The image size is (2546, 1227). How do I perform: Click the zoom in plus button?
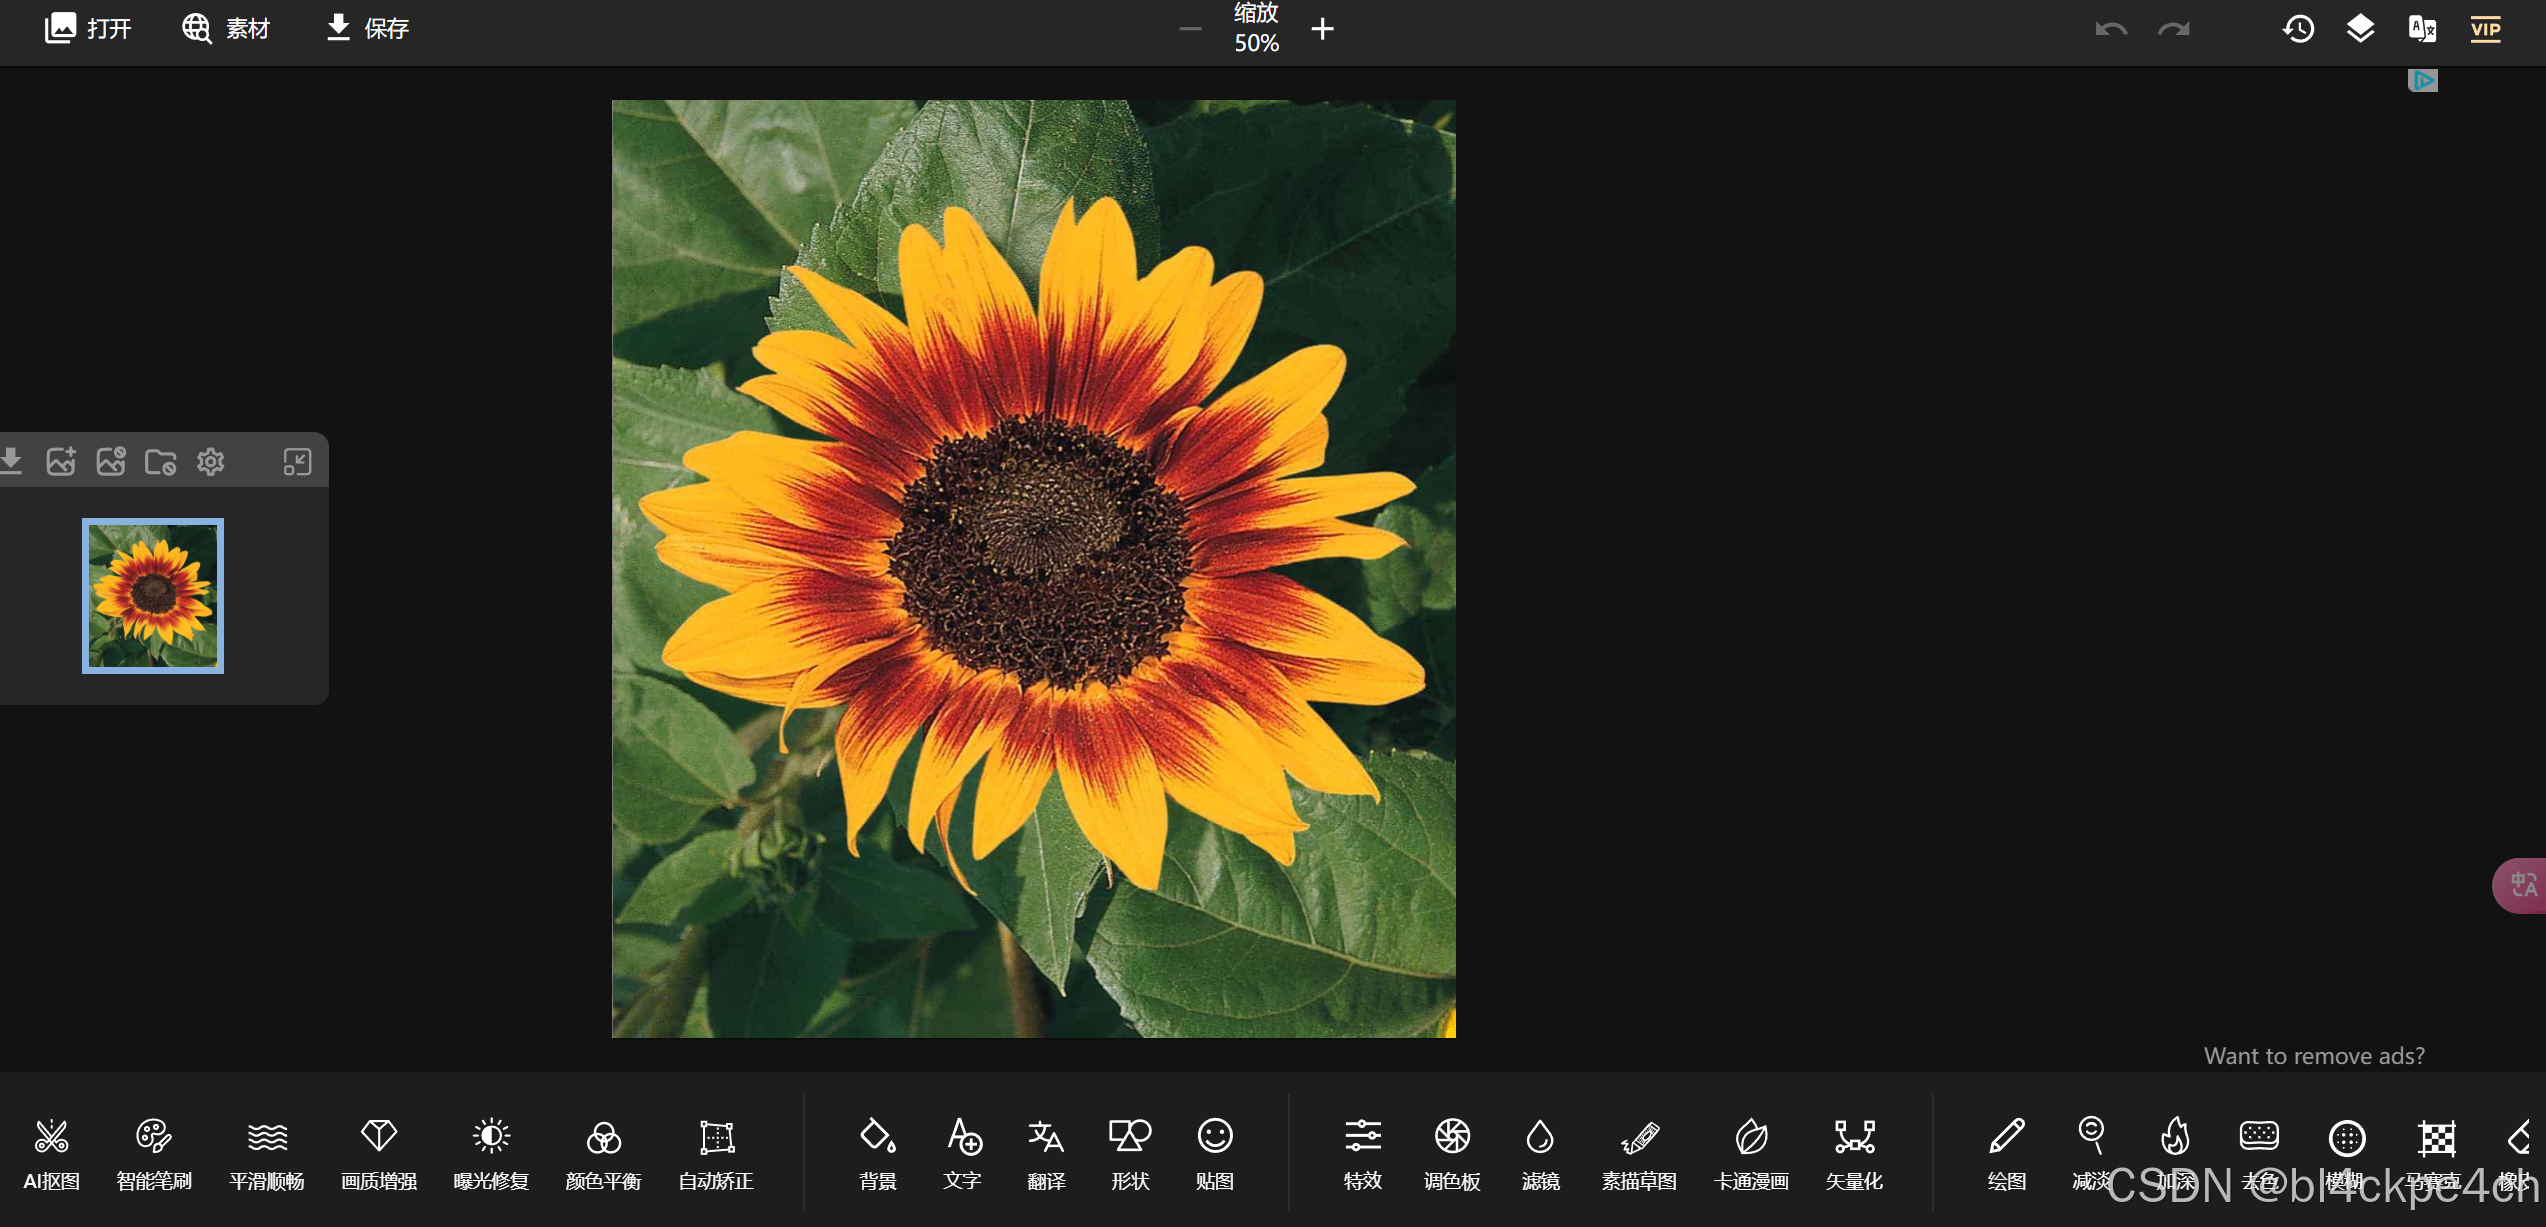(x=1322, y=29)
